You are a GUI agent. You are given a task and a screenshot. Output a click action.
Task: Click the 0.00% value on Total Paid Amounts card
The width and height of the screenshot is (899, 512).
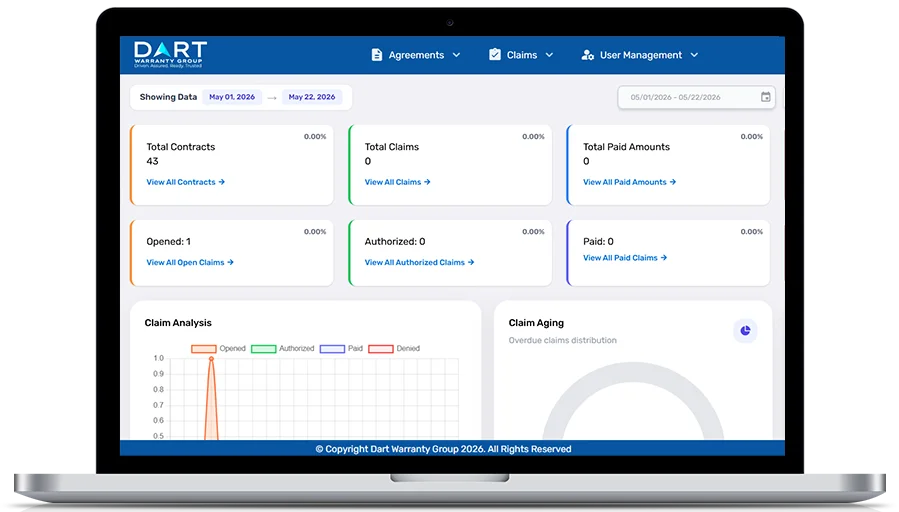pos(752,136)
